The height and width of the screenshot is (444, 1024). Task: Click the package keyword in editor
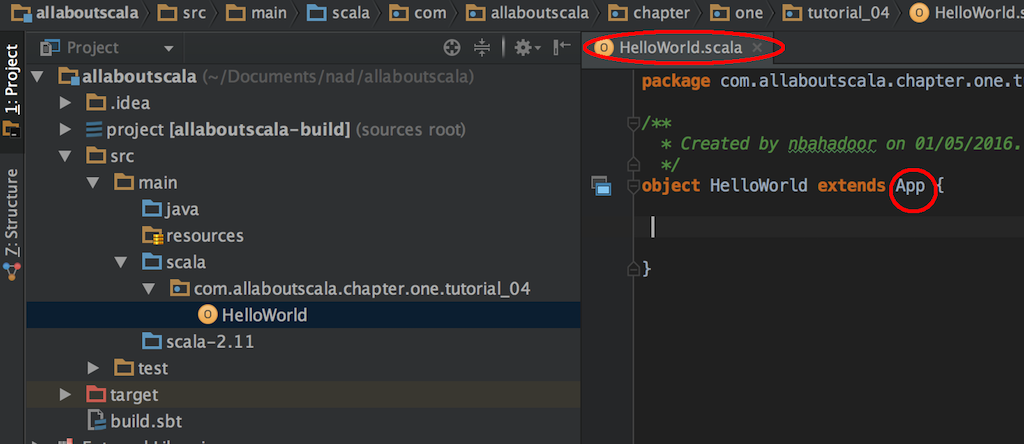tap(676, 82)
